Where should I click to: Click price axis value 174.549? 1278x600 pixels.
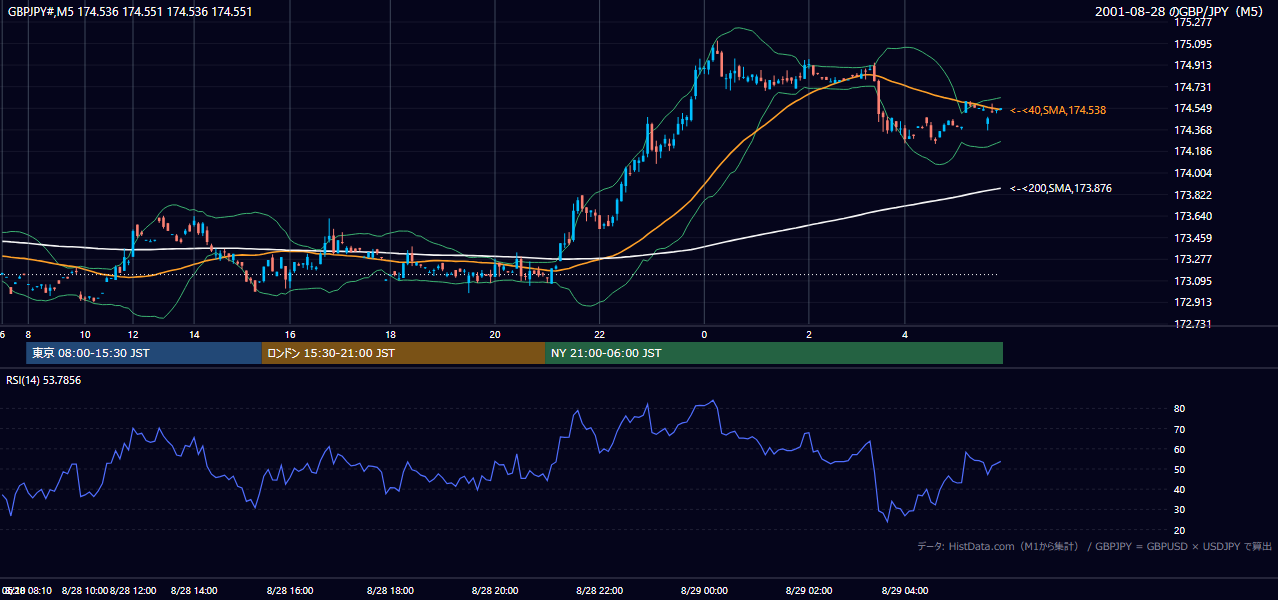coord(1192,108)
